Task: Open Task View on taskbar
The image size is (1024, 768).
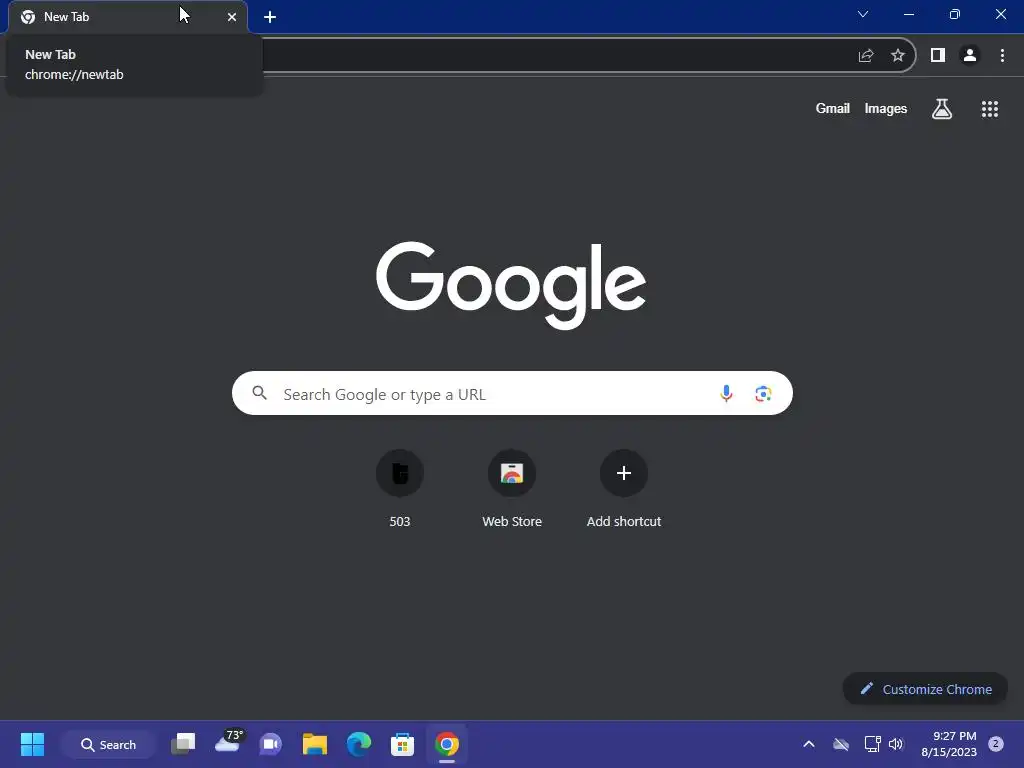Action: tap(184, 744)
